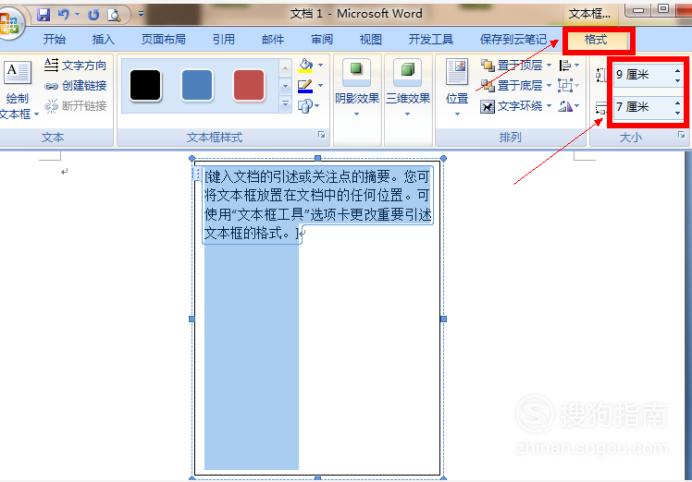
Task: Open the 保存到云笔记 tab
Action: coord(513,39)
